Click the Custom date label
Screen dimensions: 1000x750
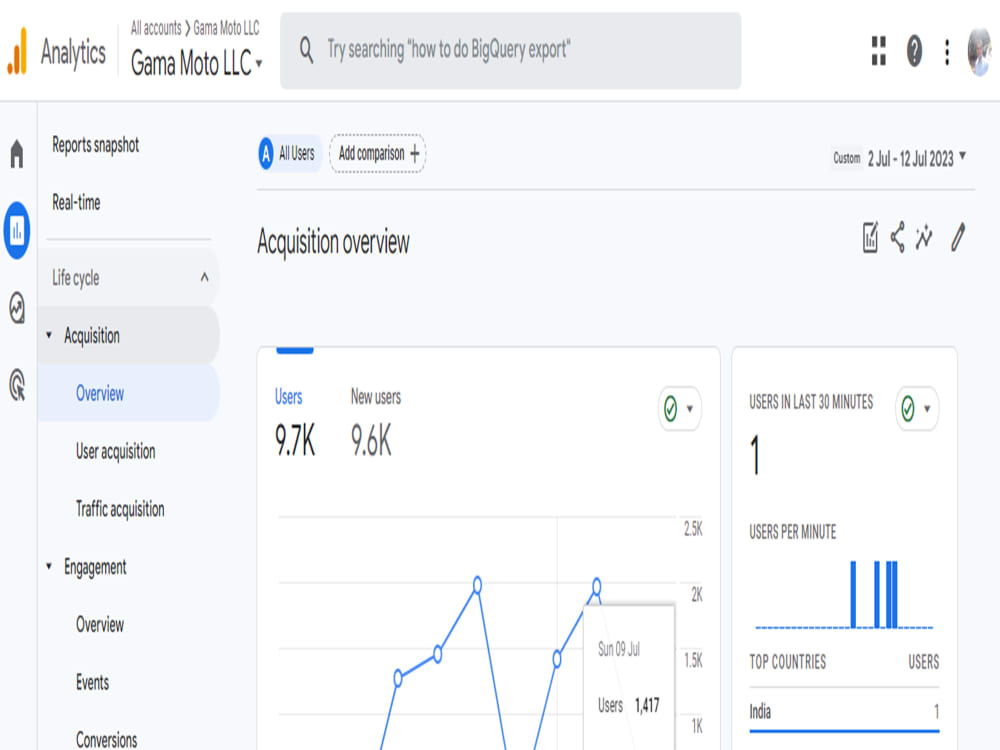[846, 158]
